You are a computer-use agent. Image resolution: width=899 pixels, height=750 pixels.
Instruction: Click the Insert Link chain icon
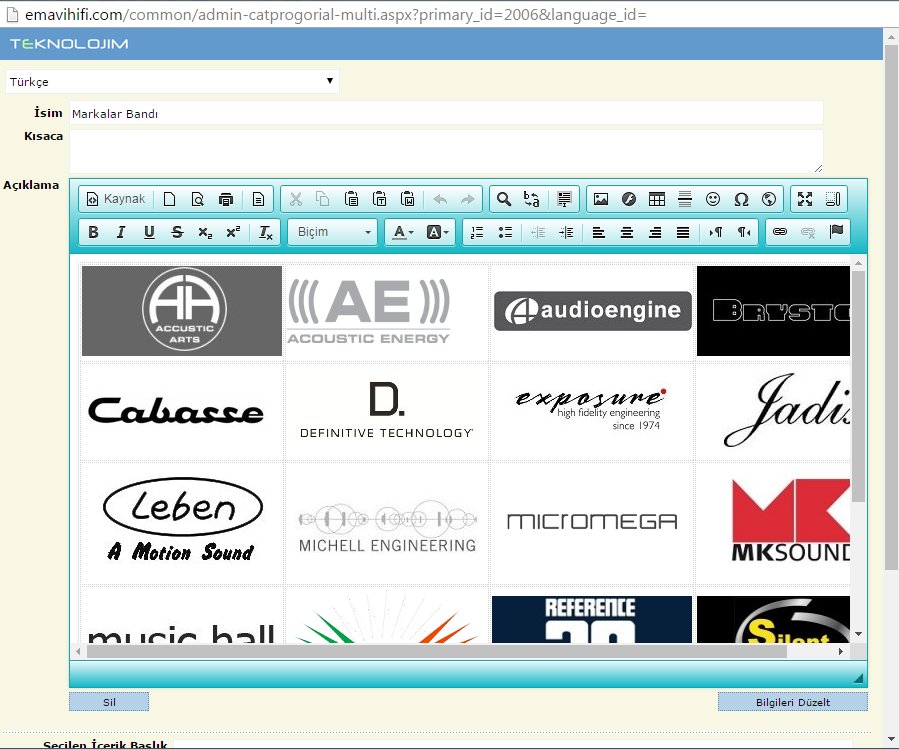click(x=780, y=232)
